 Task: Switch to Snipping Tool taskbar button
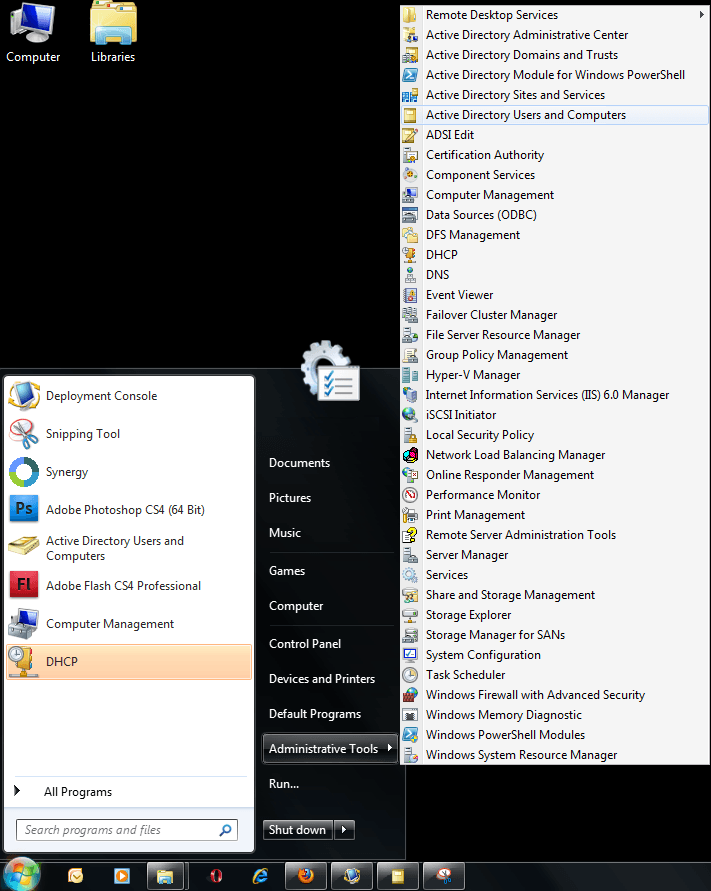click(443, 876)
